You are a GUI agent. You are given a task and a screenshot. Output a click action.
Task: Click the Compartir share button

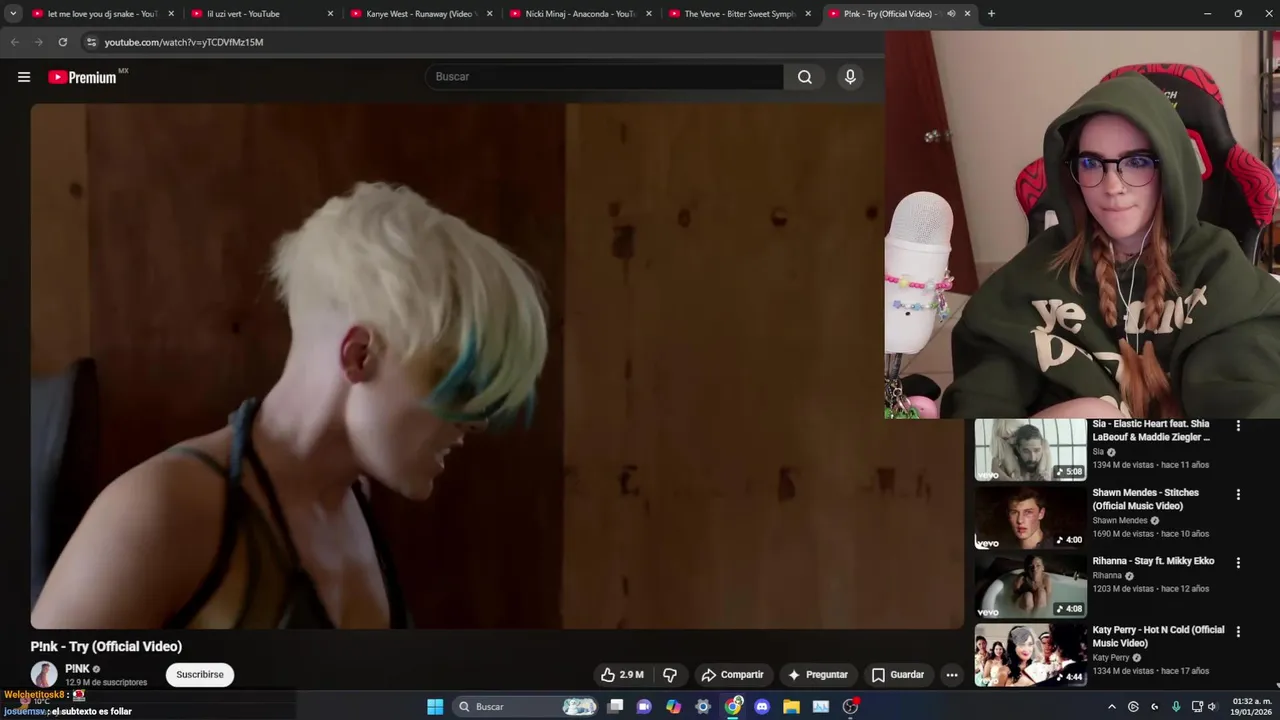point(732,675)
